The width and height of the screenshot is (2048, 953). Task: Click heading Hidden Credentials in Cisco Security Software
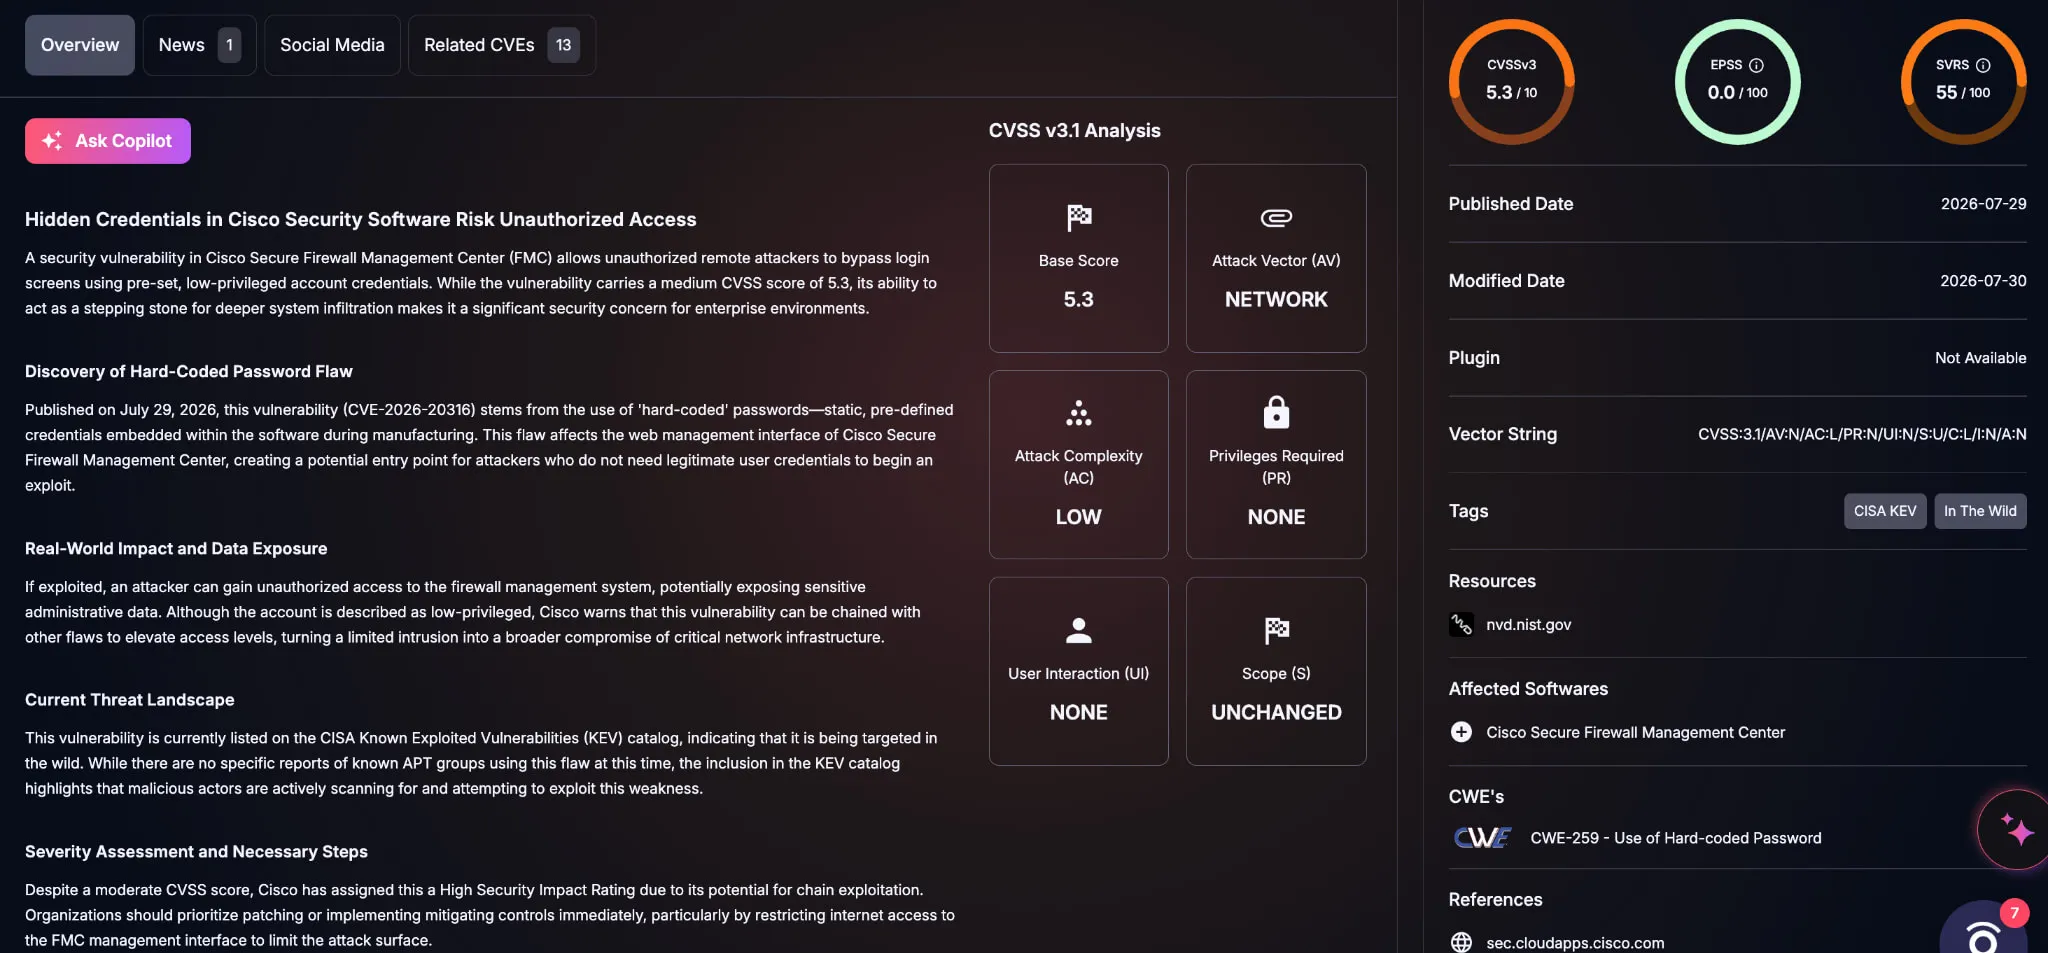click(360, 219)
